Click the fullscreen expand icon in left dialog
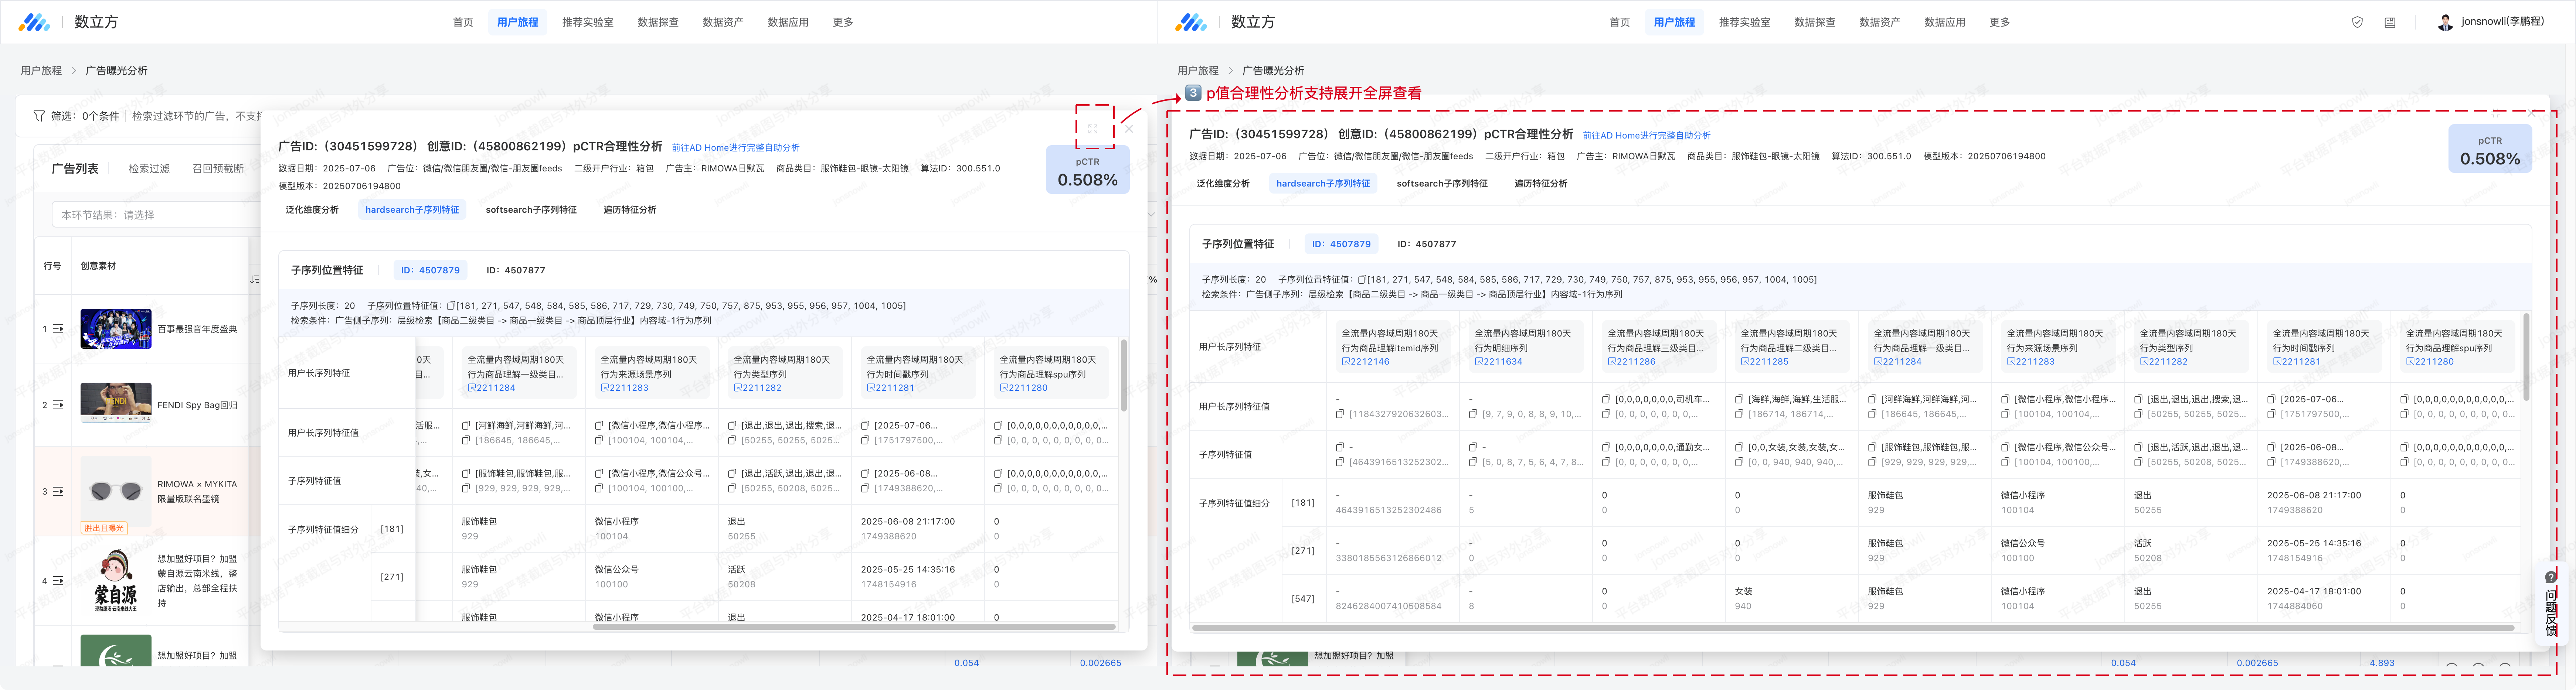The width and height of the screenshot is (2576, 690). [x=1093, y=129]
